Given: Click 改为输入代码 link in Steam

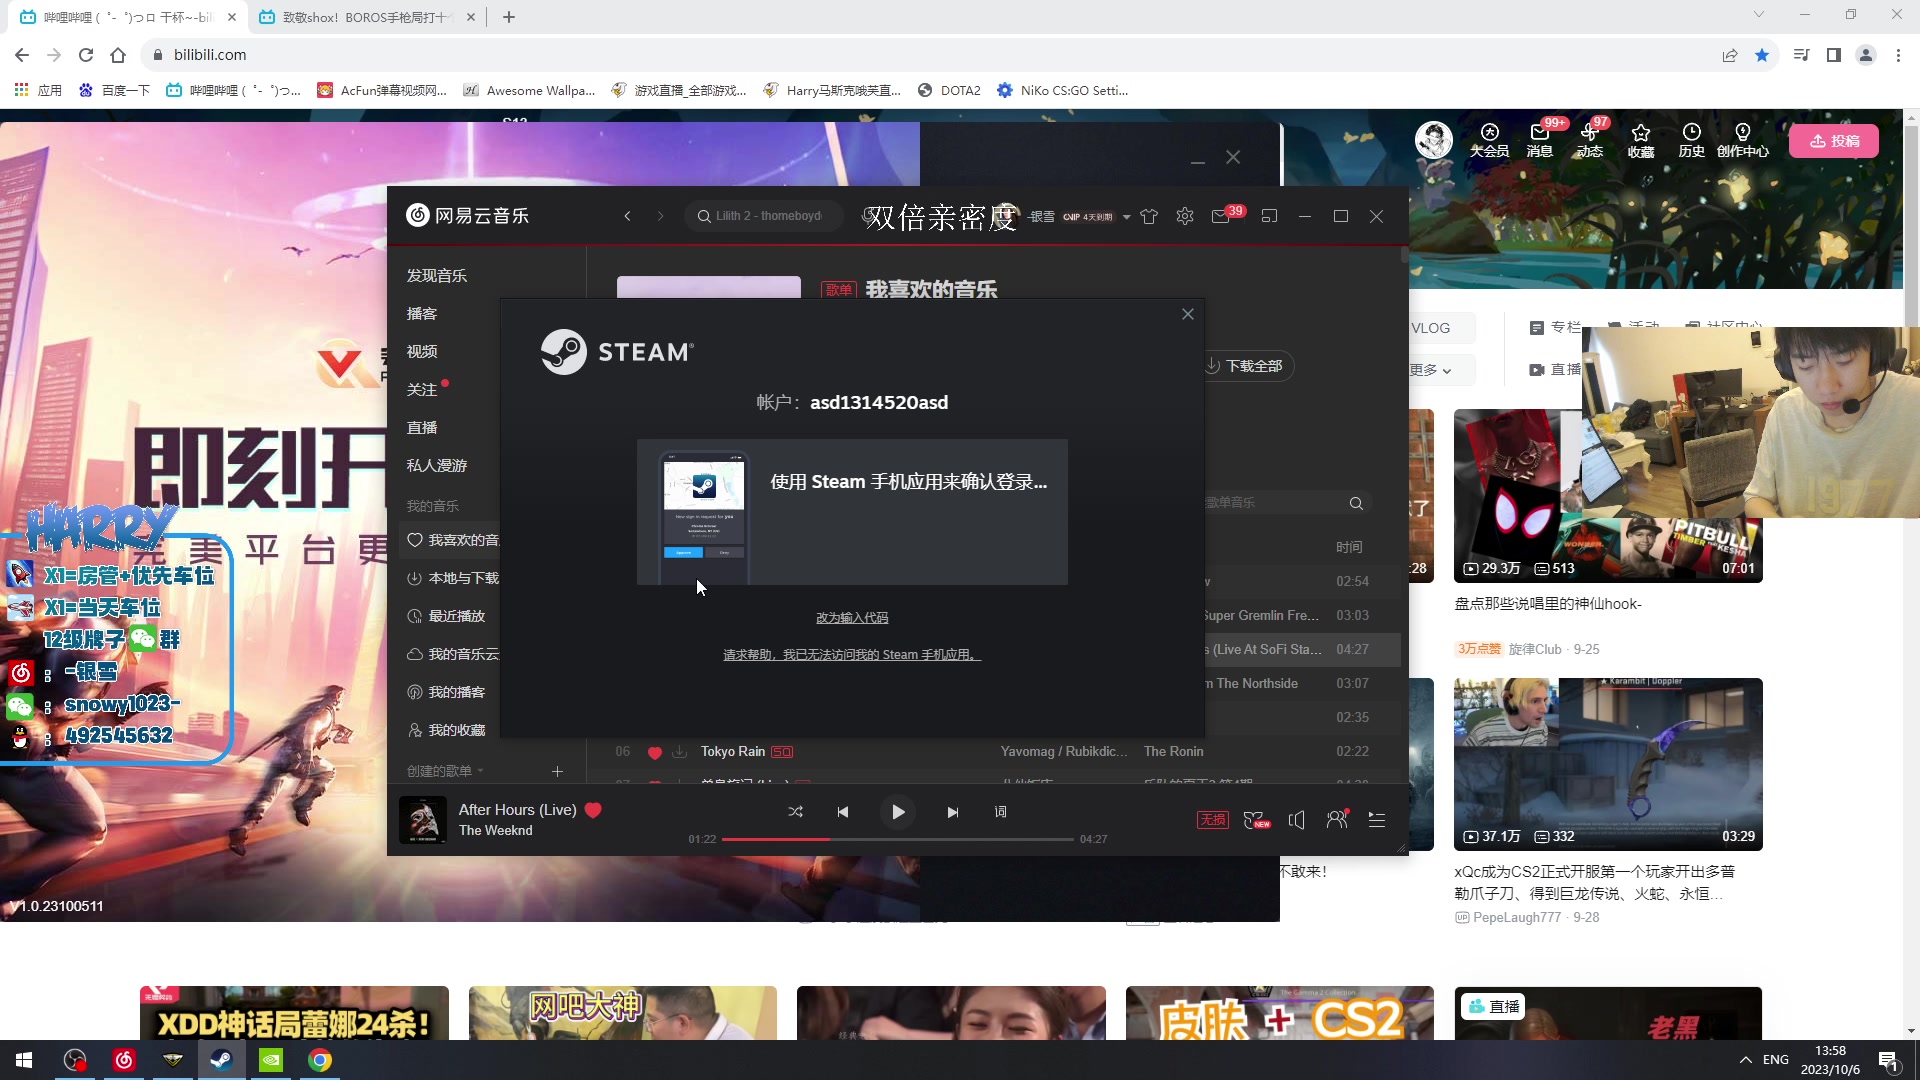Looking at the screenshot, I should point(852,618).
